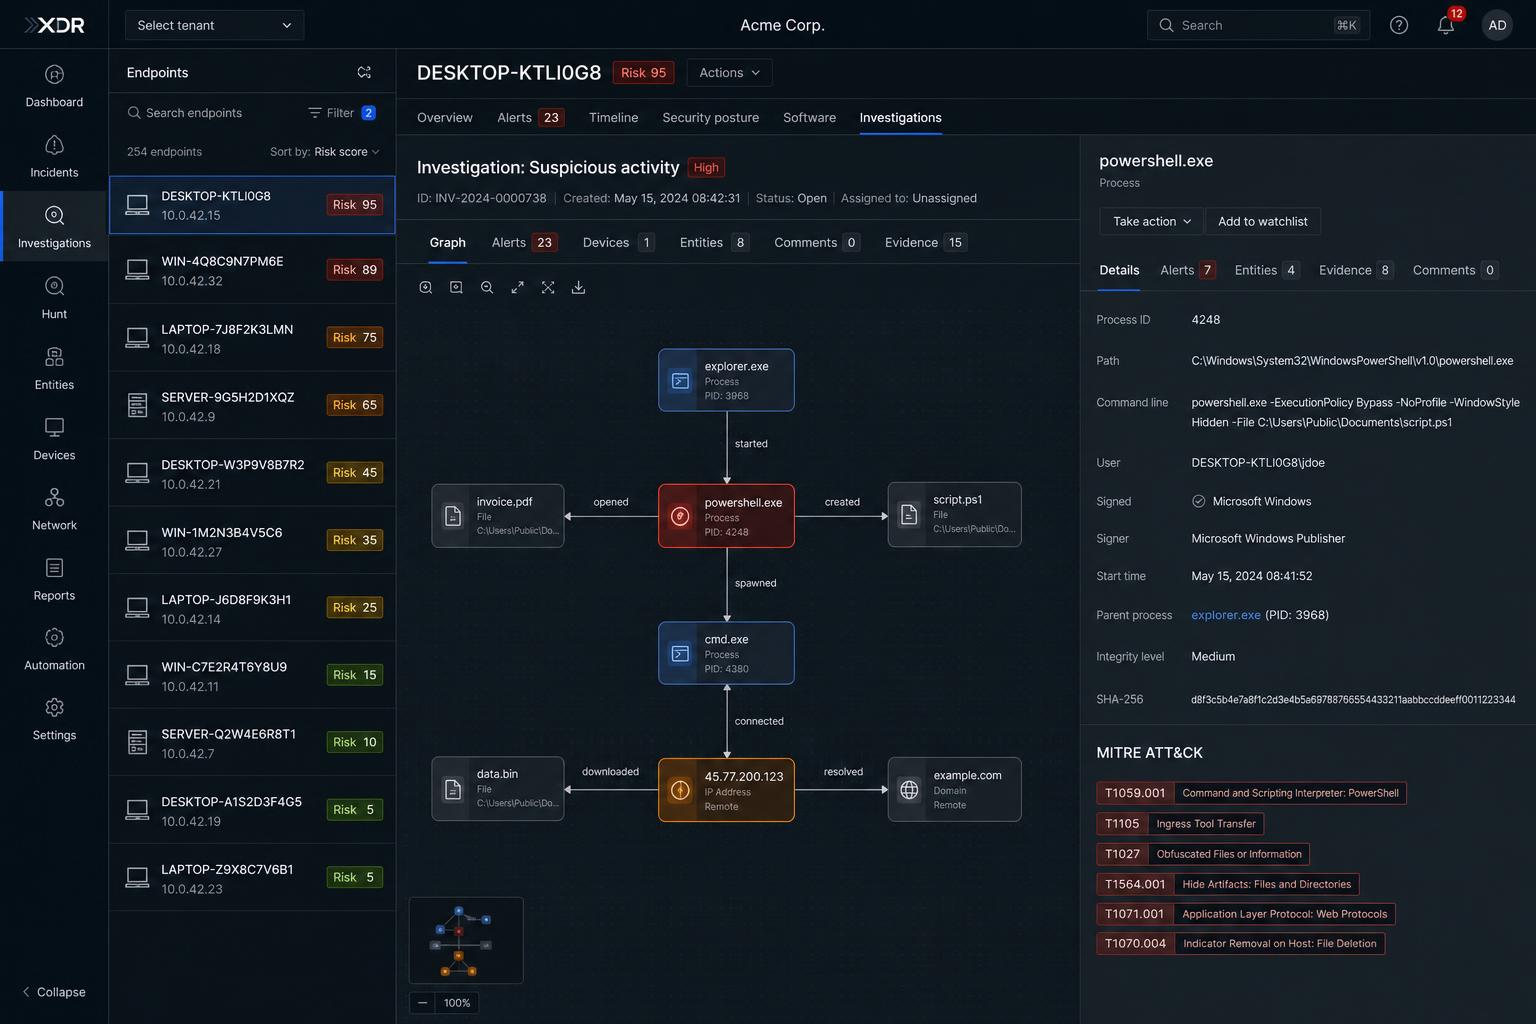Image resolution: width=1536 pixels, height=1024 pixels.
Task: Click the zoom out graph tool
Action: coord(487,287)
